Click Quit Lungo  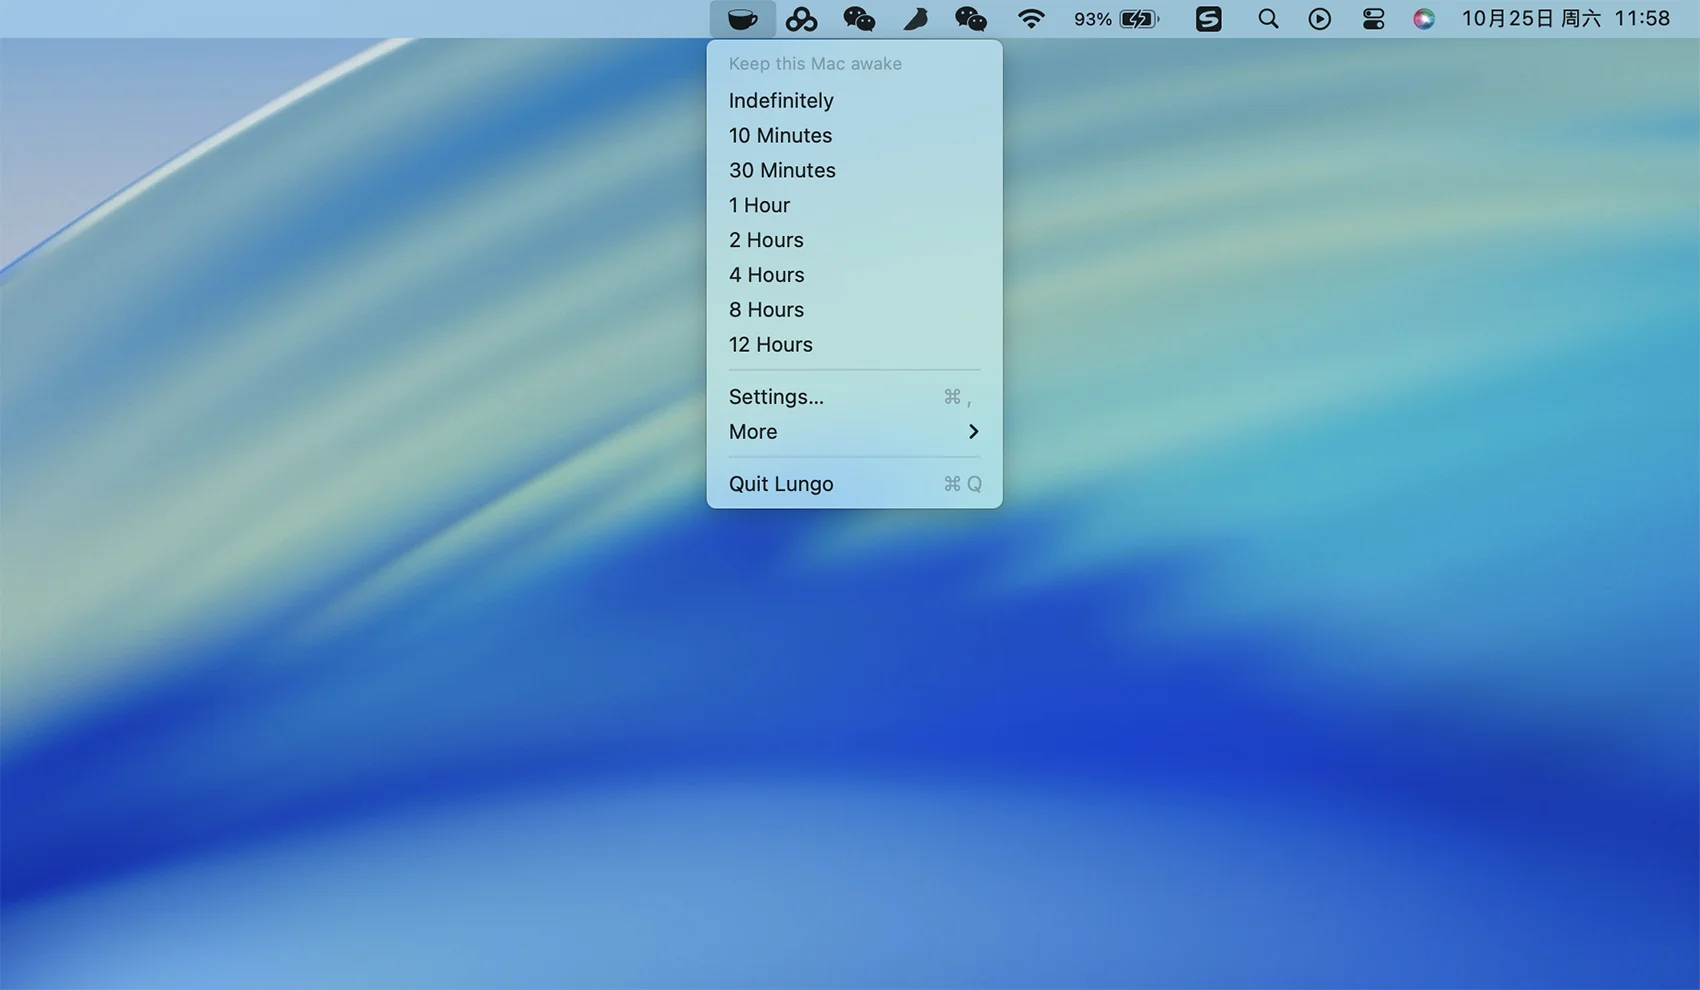coord(781,484)
